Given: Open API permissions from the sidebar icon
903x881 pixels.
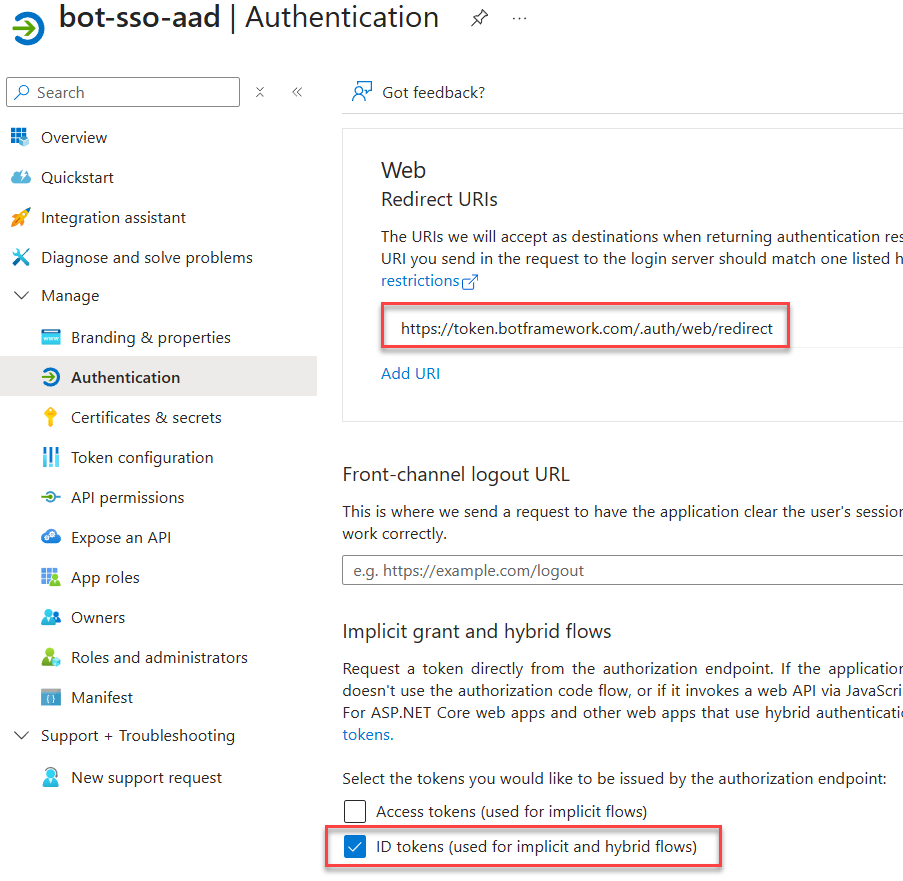Looking at the screenshot, I should [53, 497].
